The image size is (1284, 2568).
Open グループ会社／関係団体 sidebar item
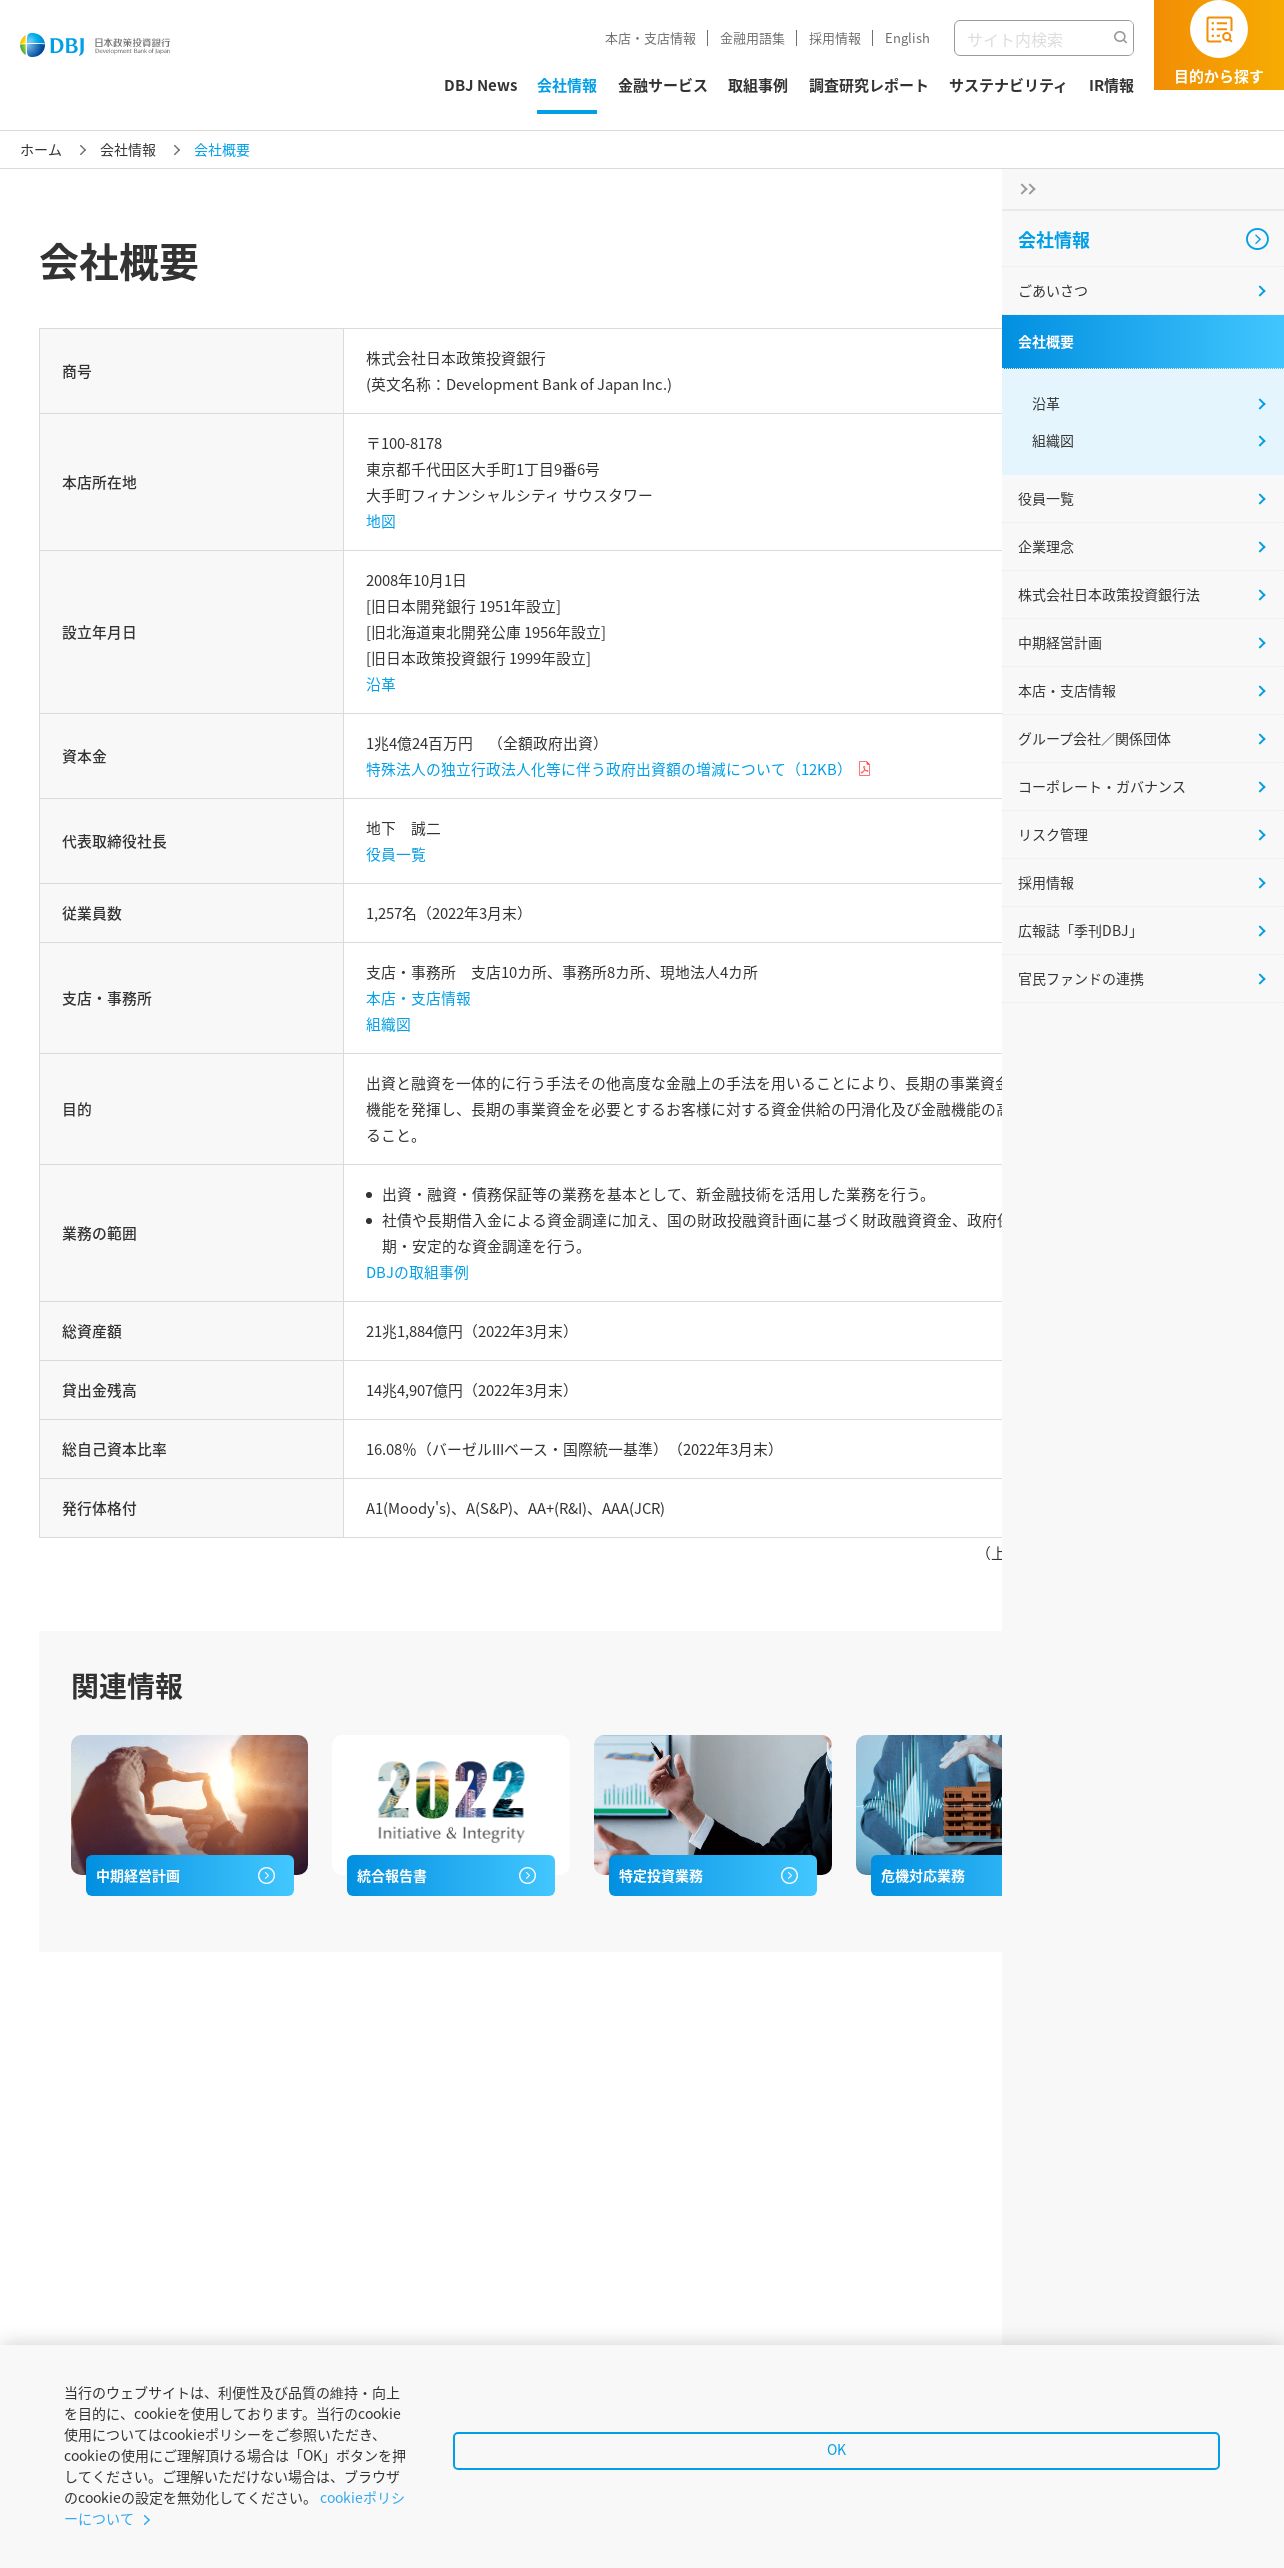pyautogui.click(x=1143, y=739)
